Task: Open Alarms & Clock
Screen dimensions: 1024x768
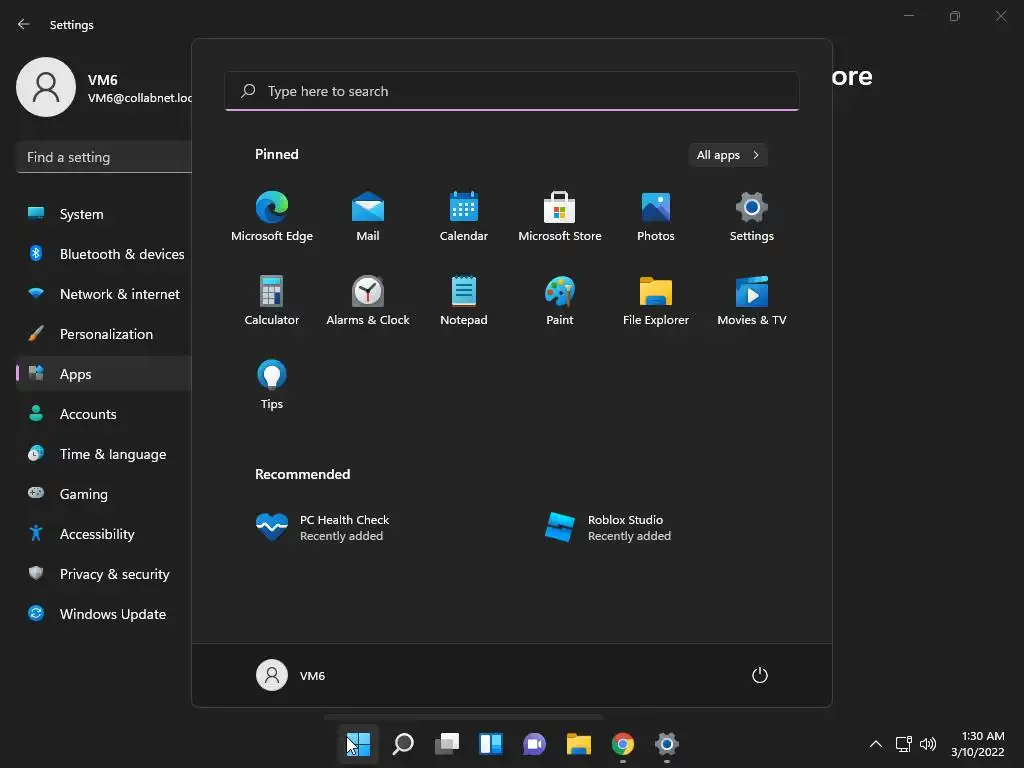Action: pos(368,300)
